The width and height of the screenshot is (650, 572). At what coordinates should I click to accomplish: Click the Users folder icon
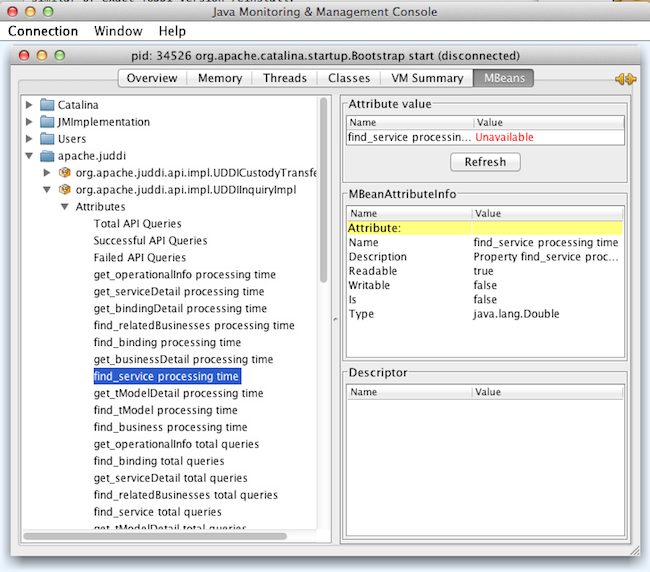47,139
